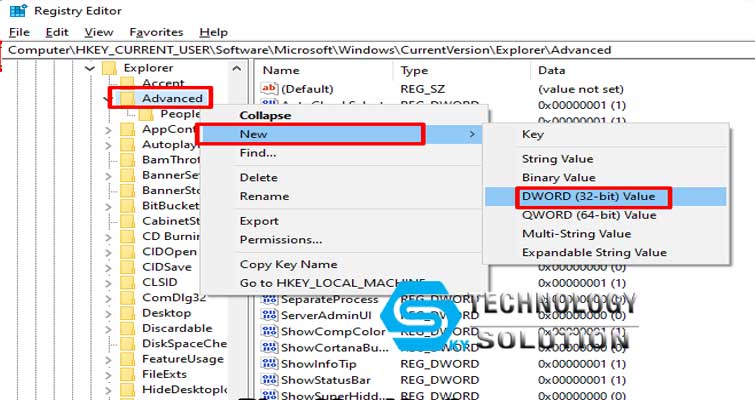Click the Explorer folder icon
Viewport: 755px width, 400px height.
[x=110, y=68]
